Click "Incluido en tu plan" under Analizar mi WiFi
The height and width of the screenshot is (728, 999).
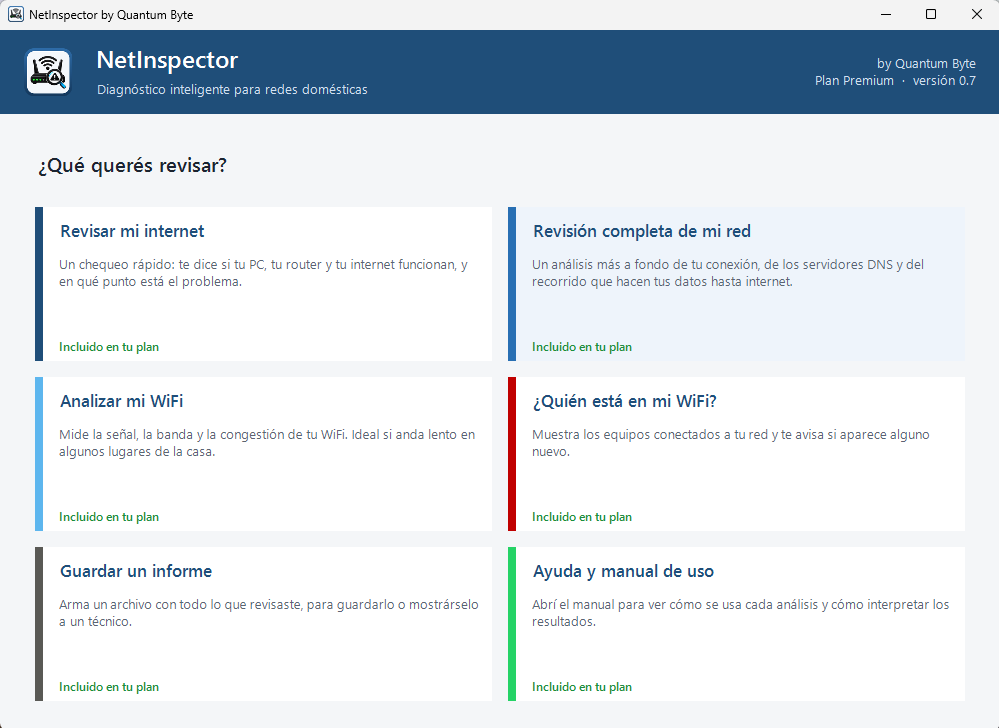click(x=109, y=517)
